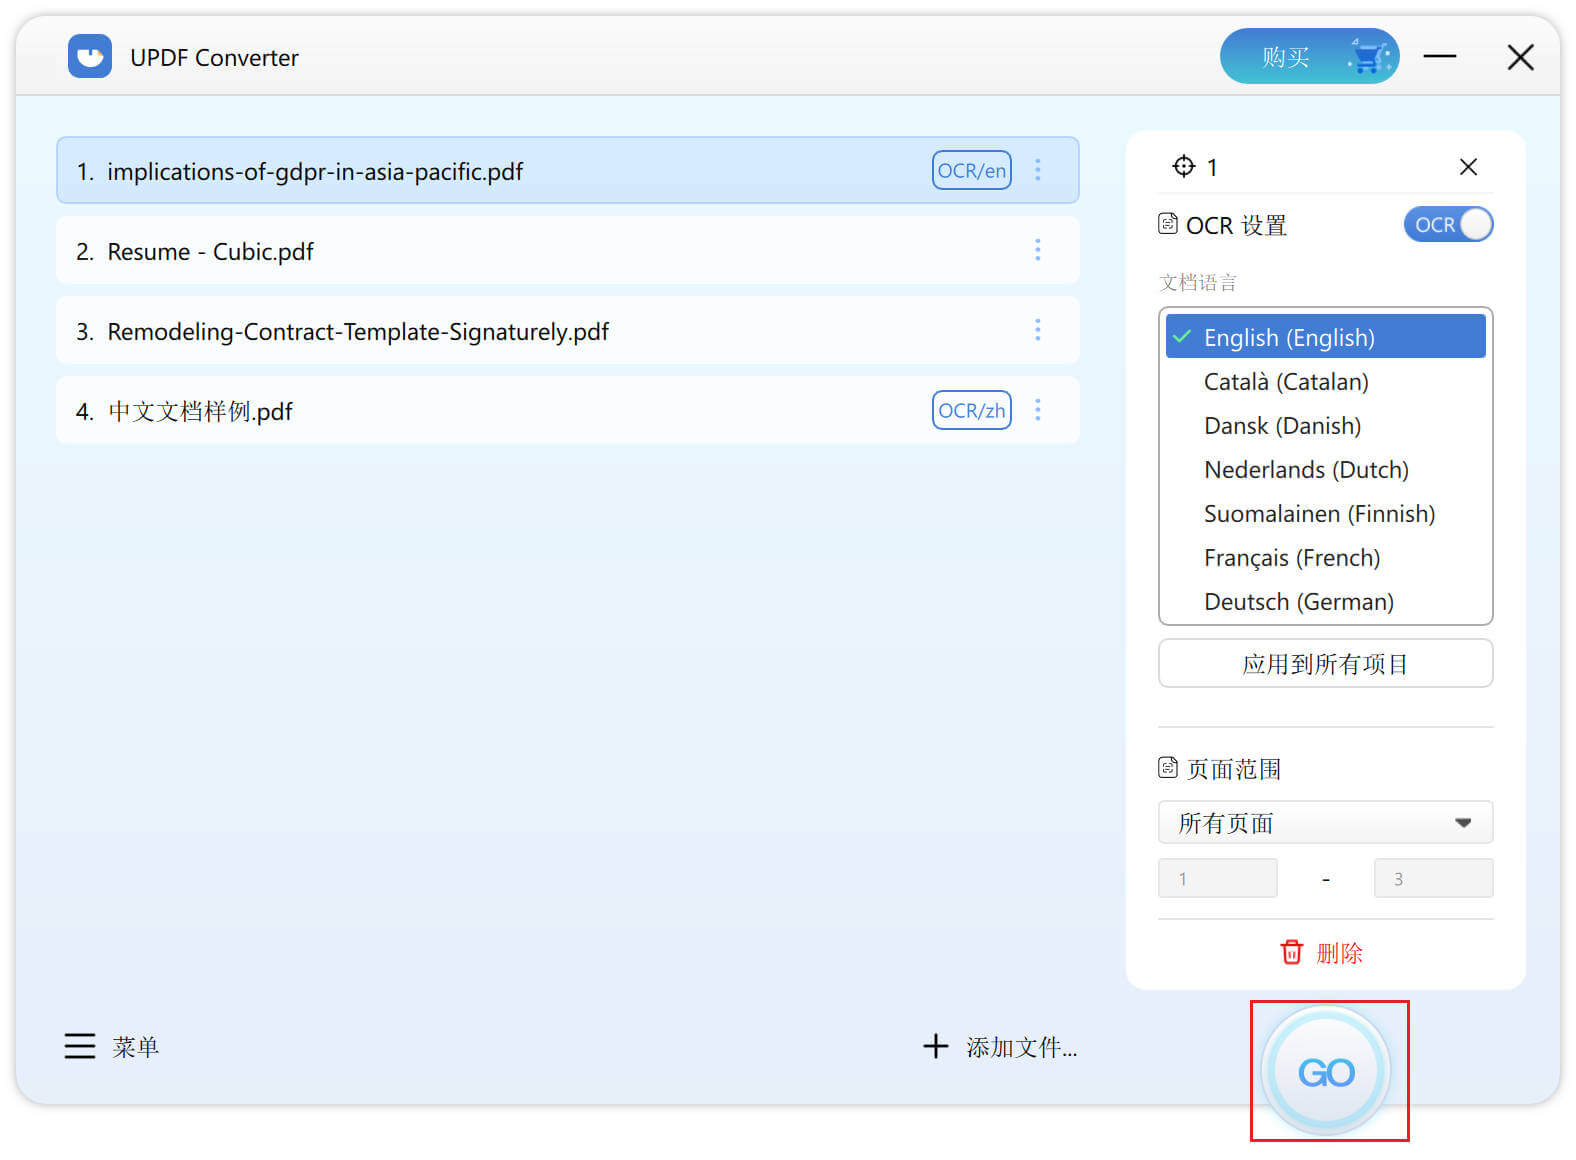Click the OCR 设置 document icon
Viewport: 1576px width, 1160px height.
pyautogui.click(x=1167, y=224)
